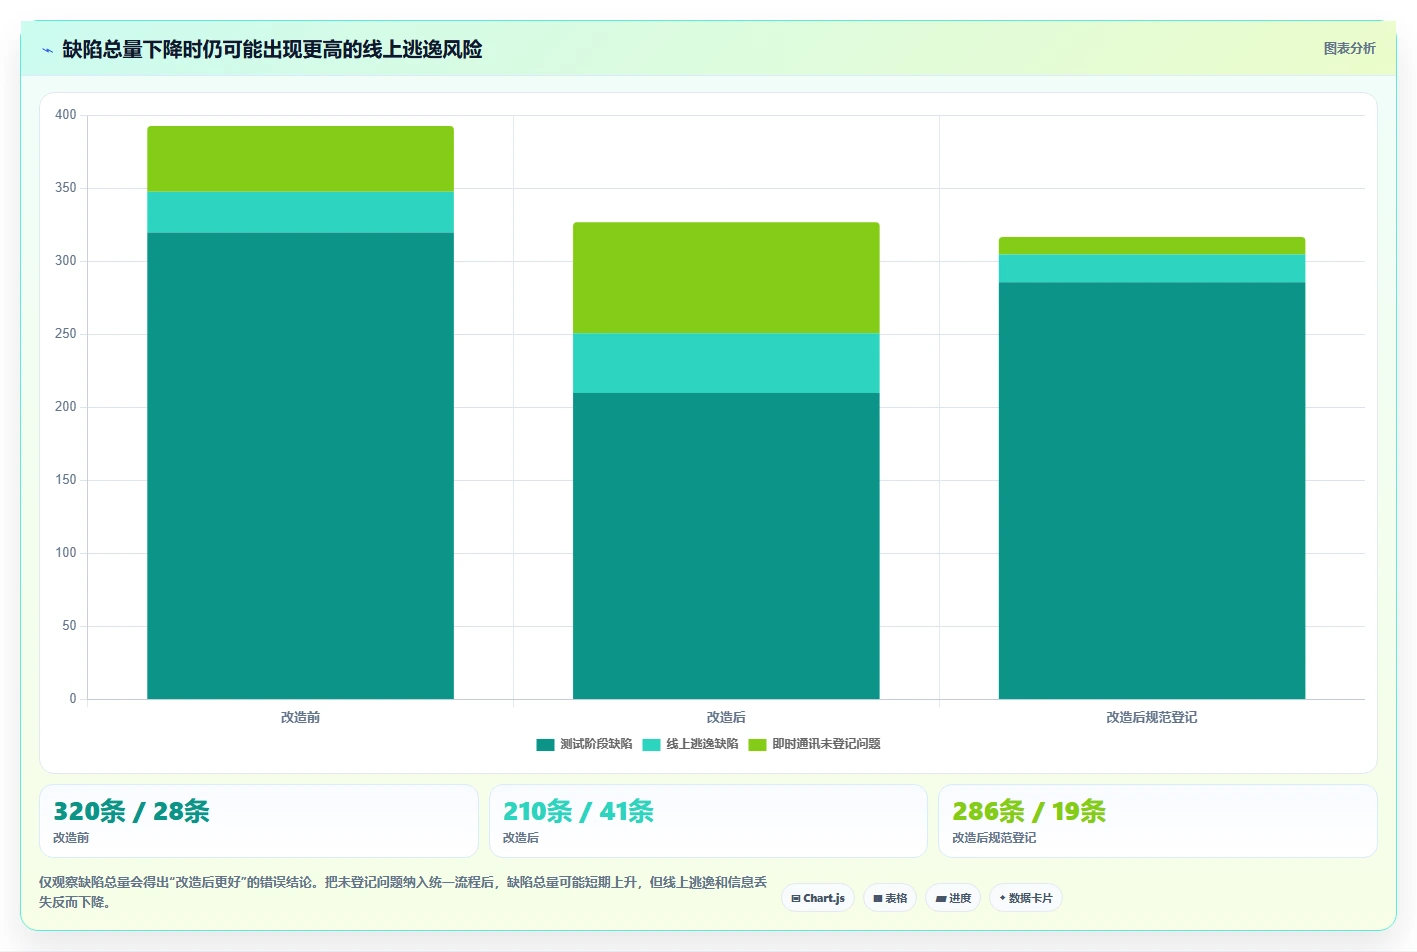Click the 200 y-axis tick label
Viewport: 1417px width, 952px height.
(66, 407)
